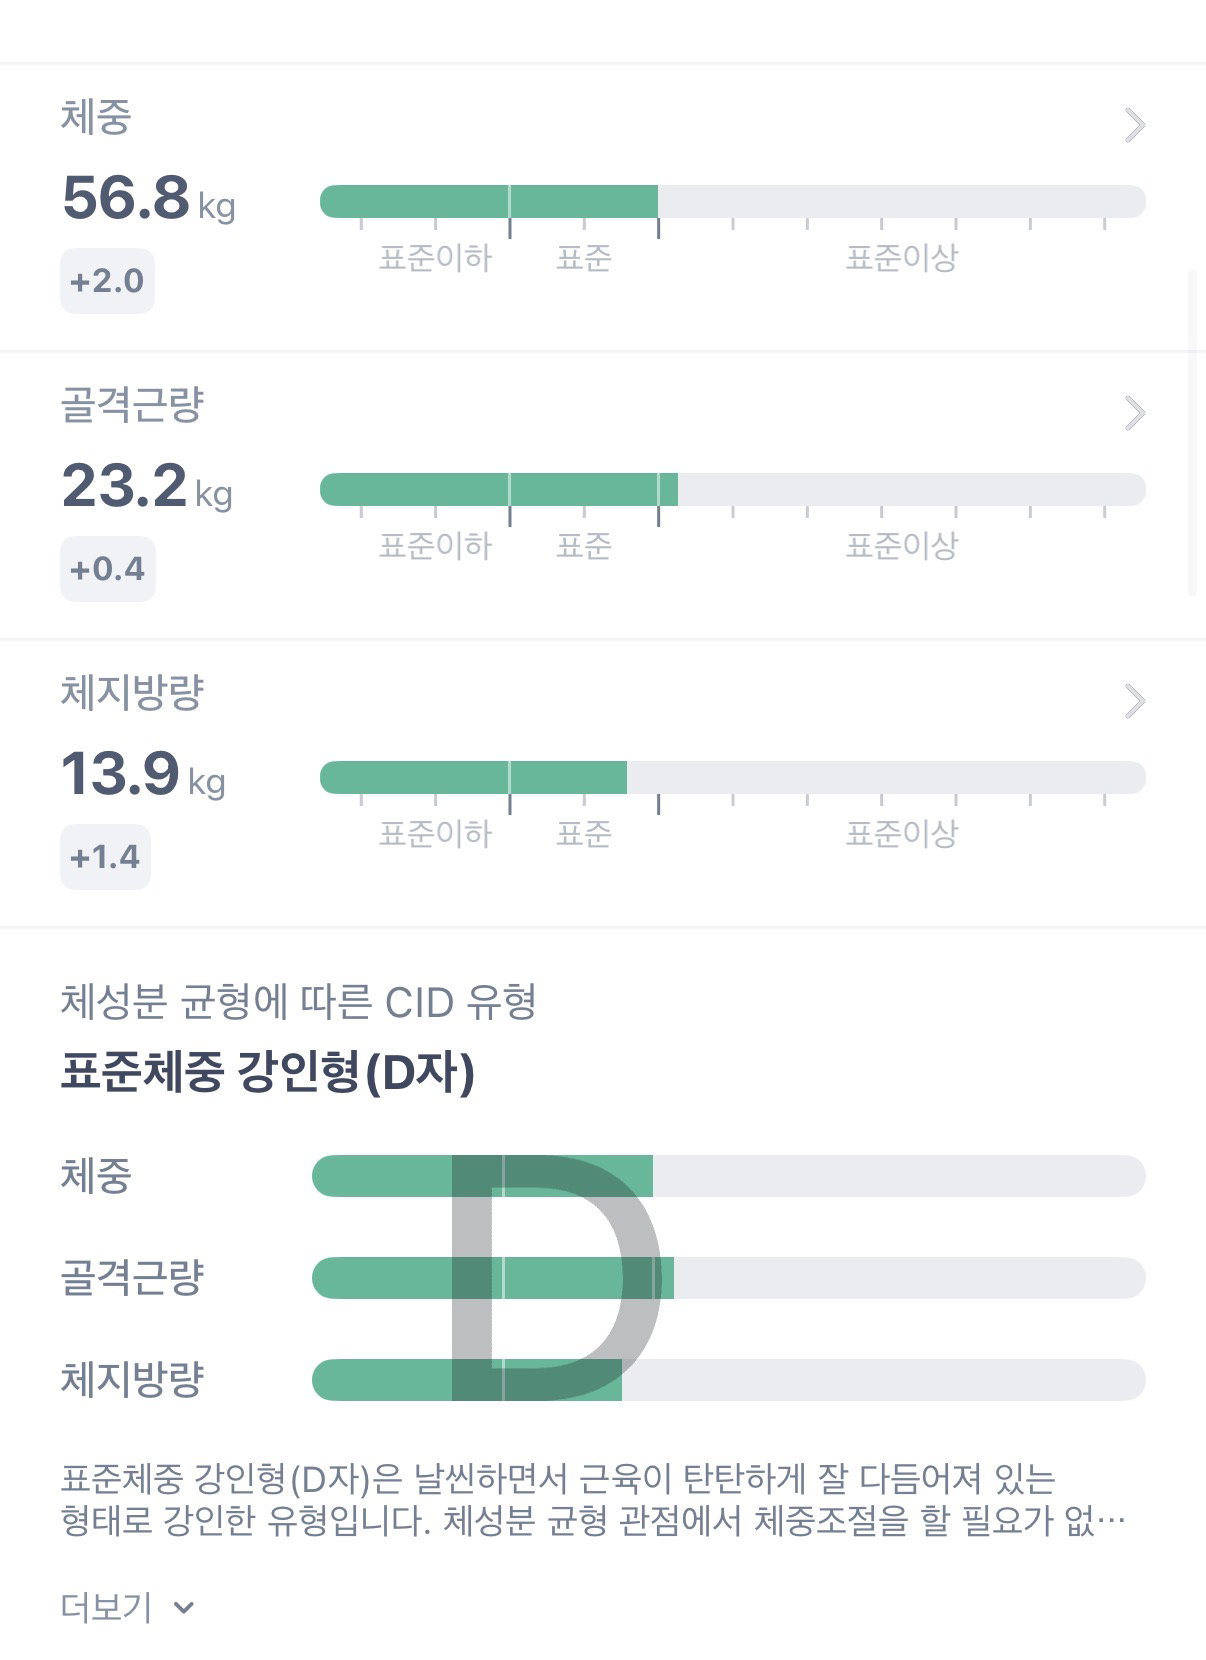Open weight details via 체중 chevron
The height and width of the screenshot is (1660, 1206).
coord(1135,125)
